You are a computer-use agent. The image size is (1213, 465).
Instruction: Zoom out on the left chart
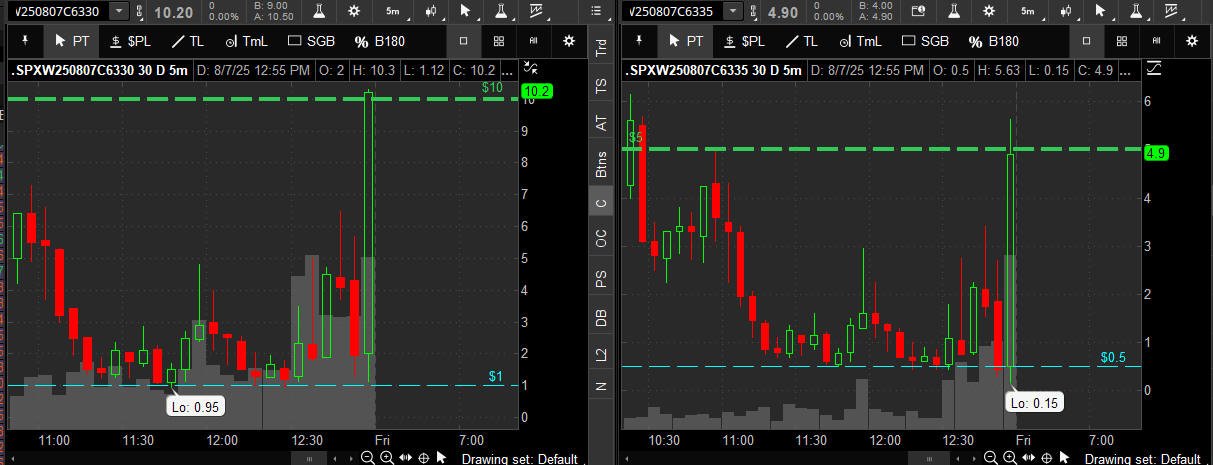[x=368, y=458]
